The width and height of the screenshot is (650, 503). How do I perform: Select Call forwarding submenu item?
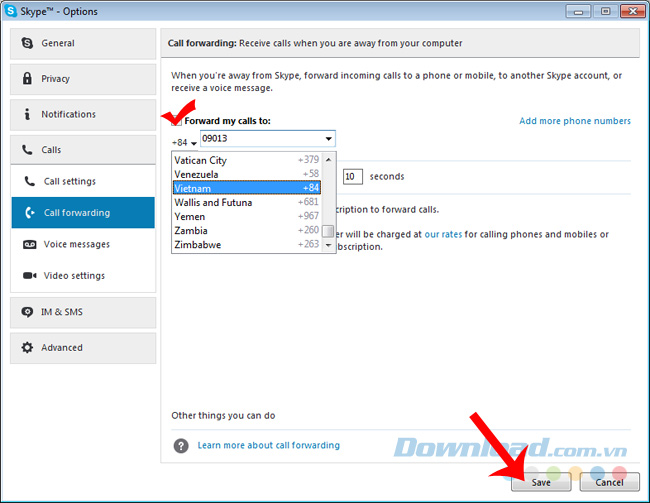(83, 213)
